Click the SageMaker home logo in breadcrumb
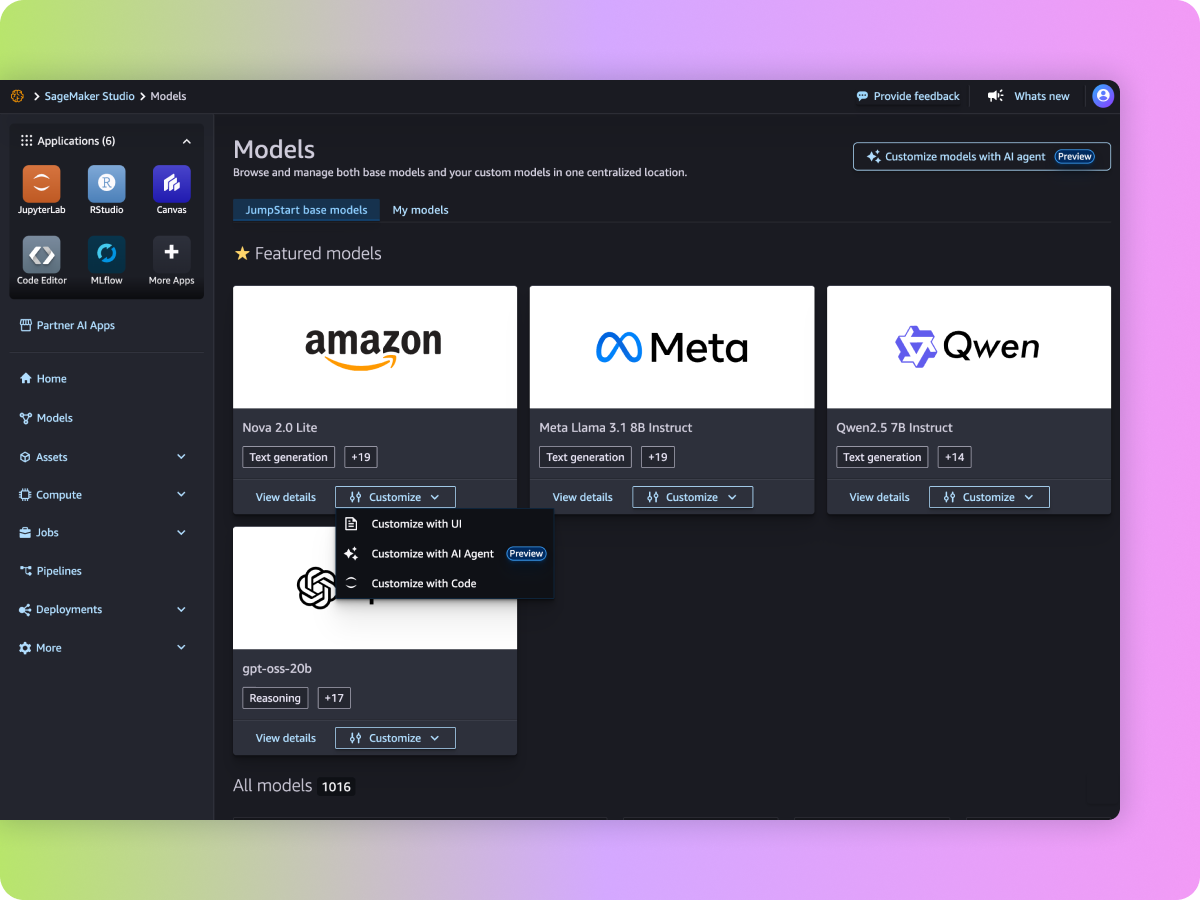This screenshot has height=900, width=1200. 17,96
